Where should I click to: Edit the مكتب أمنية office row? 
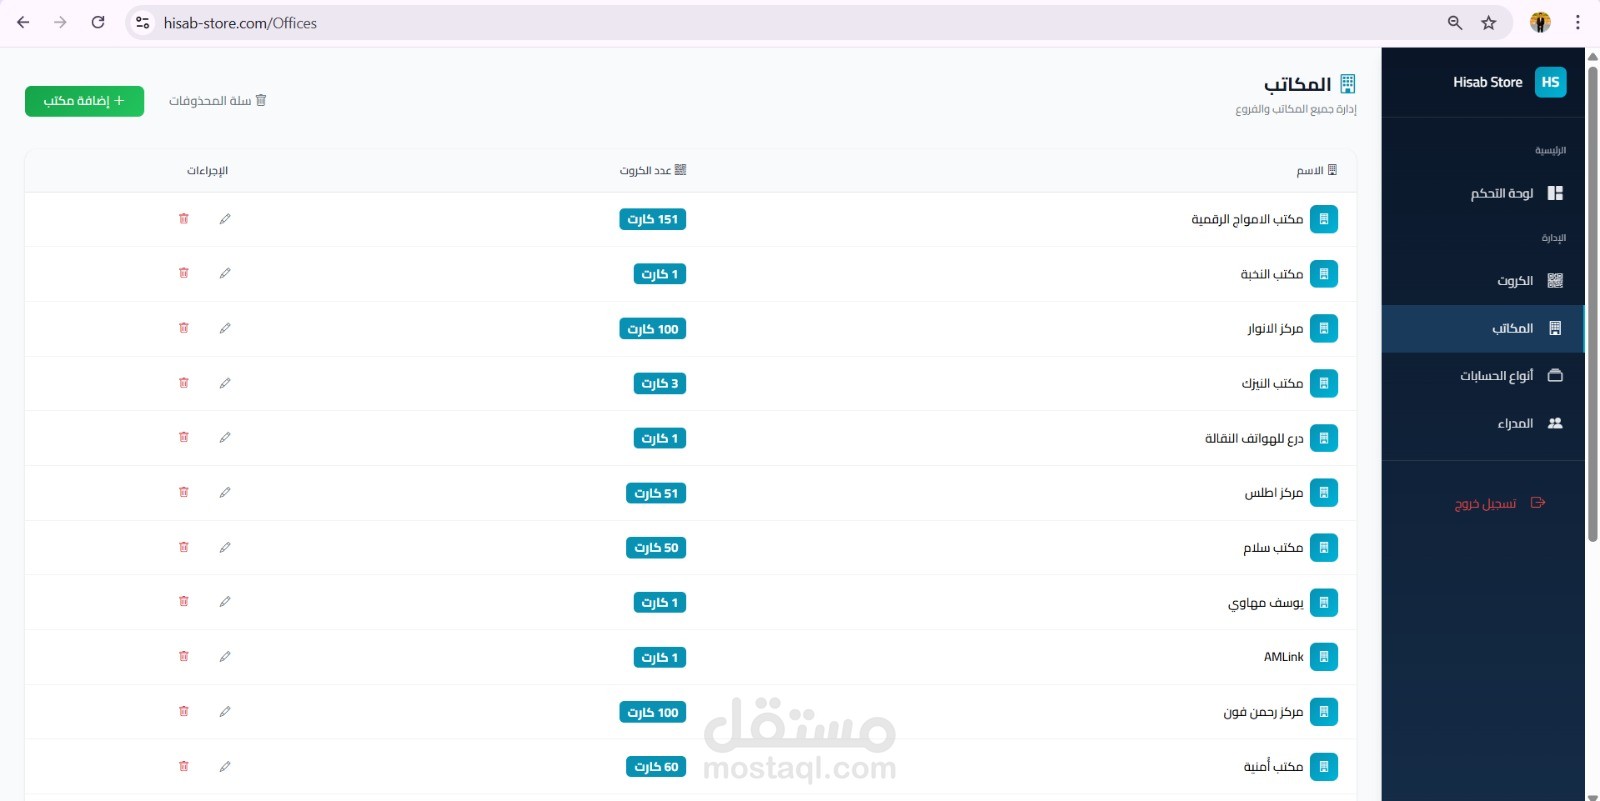coord(225,766)
